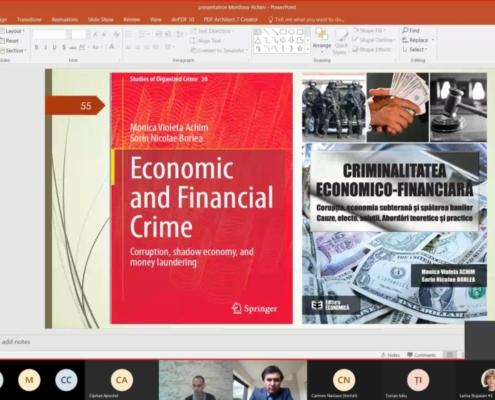Expand the Layout dropdown
This screenshot has width=495, height=400.
tap(12, 31)
